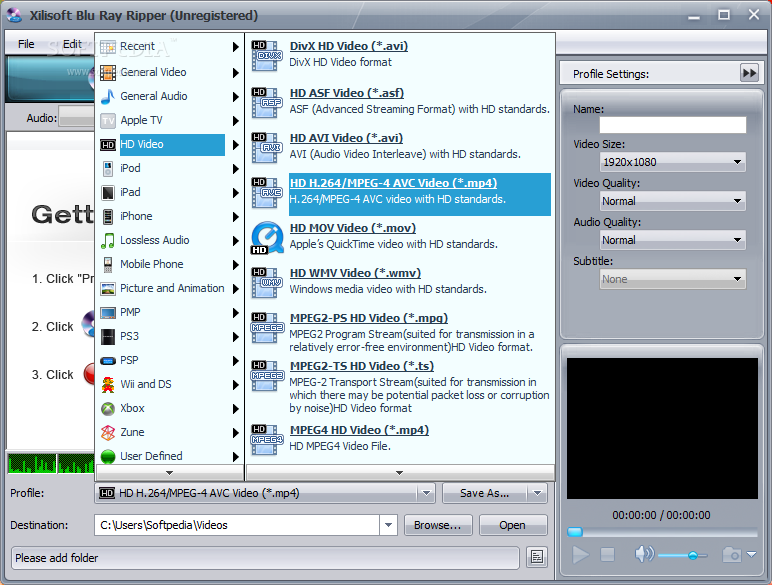Expand more categories arrow below User Defined
The width and height of the screenshot is (772, 585).
(x=169, y=473)
